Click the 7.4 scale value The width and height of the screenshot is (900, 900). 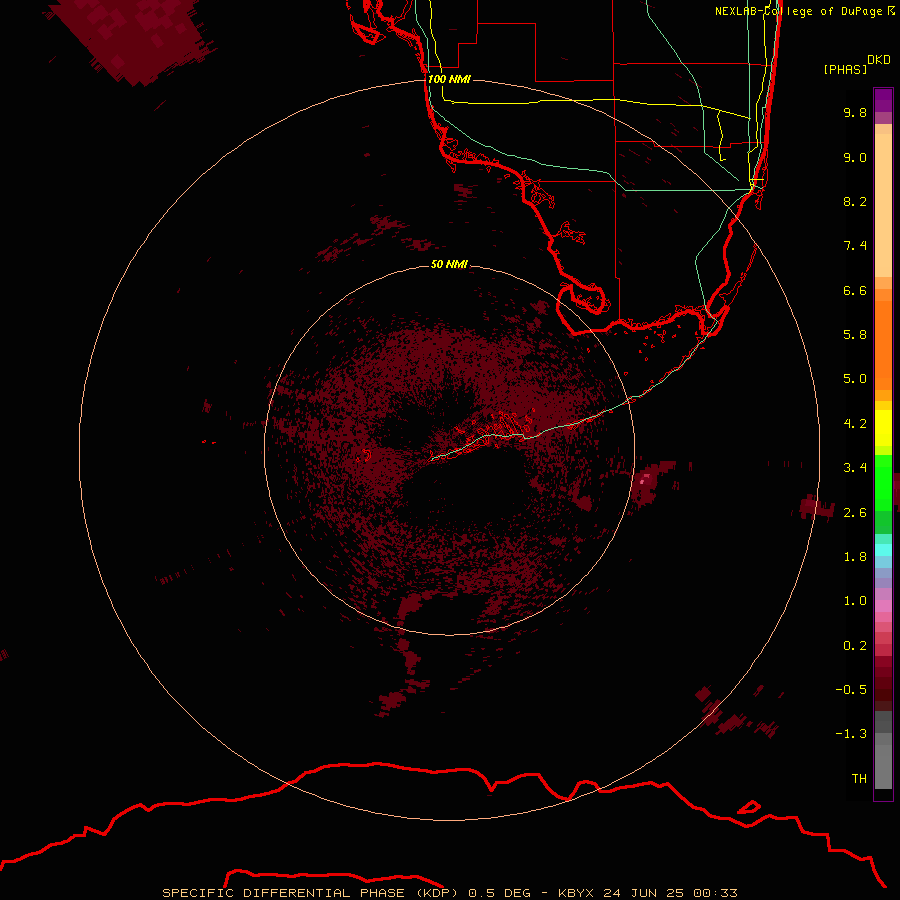point(855,246)
